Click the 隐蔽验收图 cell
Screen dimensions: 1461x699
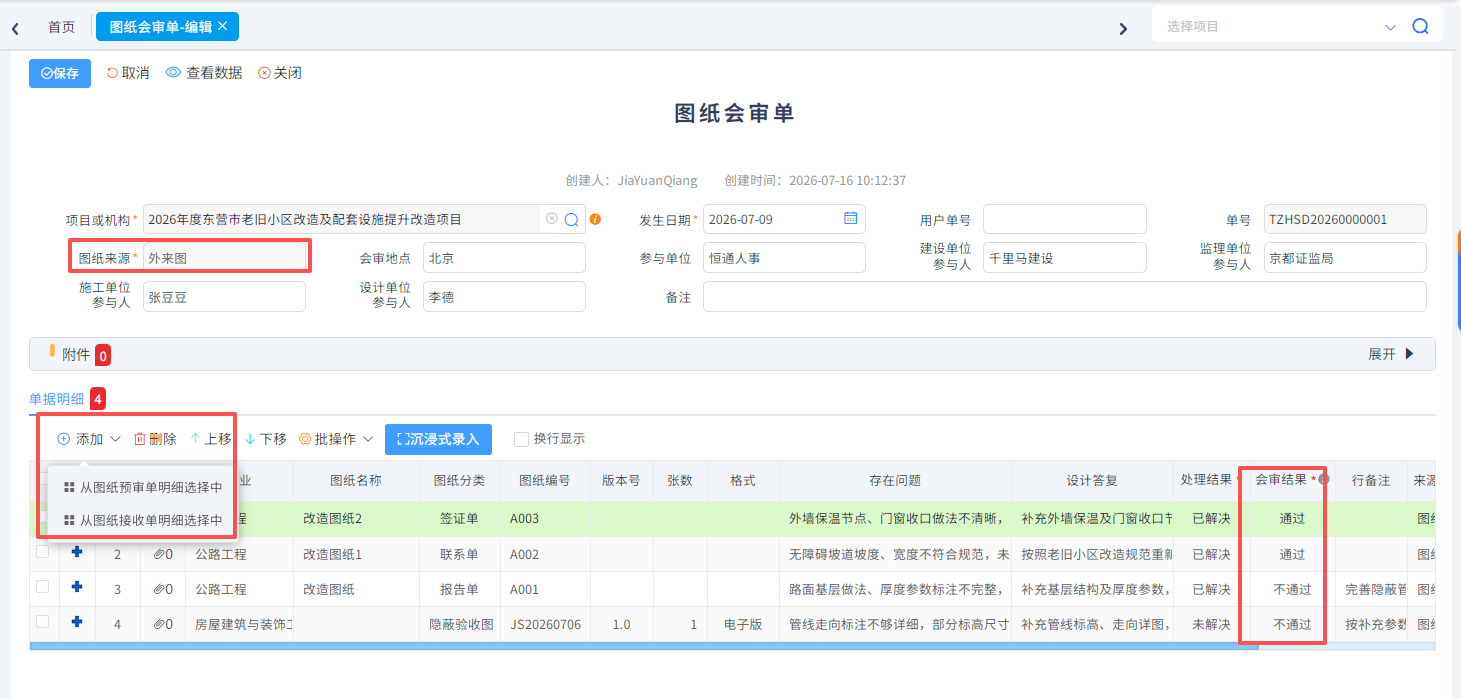pyautogui.click(x=461, y=624)
